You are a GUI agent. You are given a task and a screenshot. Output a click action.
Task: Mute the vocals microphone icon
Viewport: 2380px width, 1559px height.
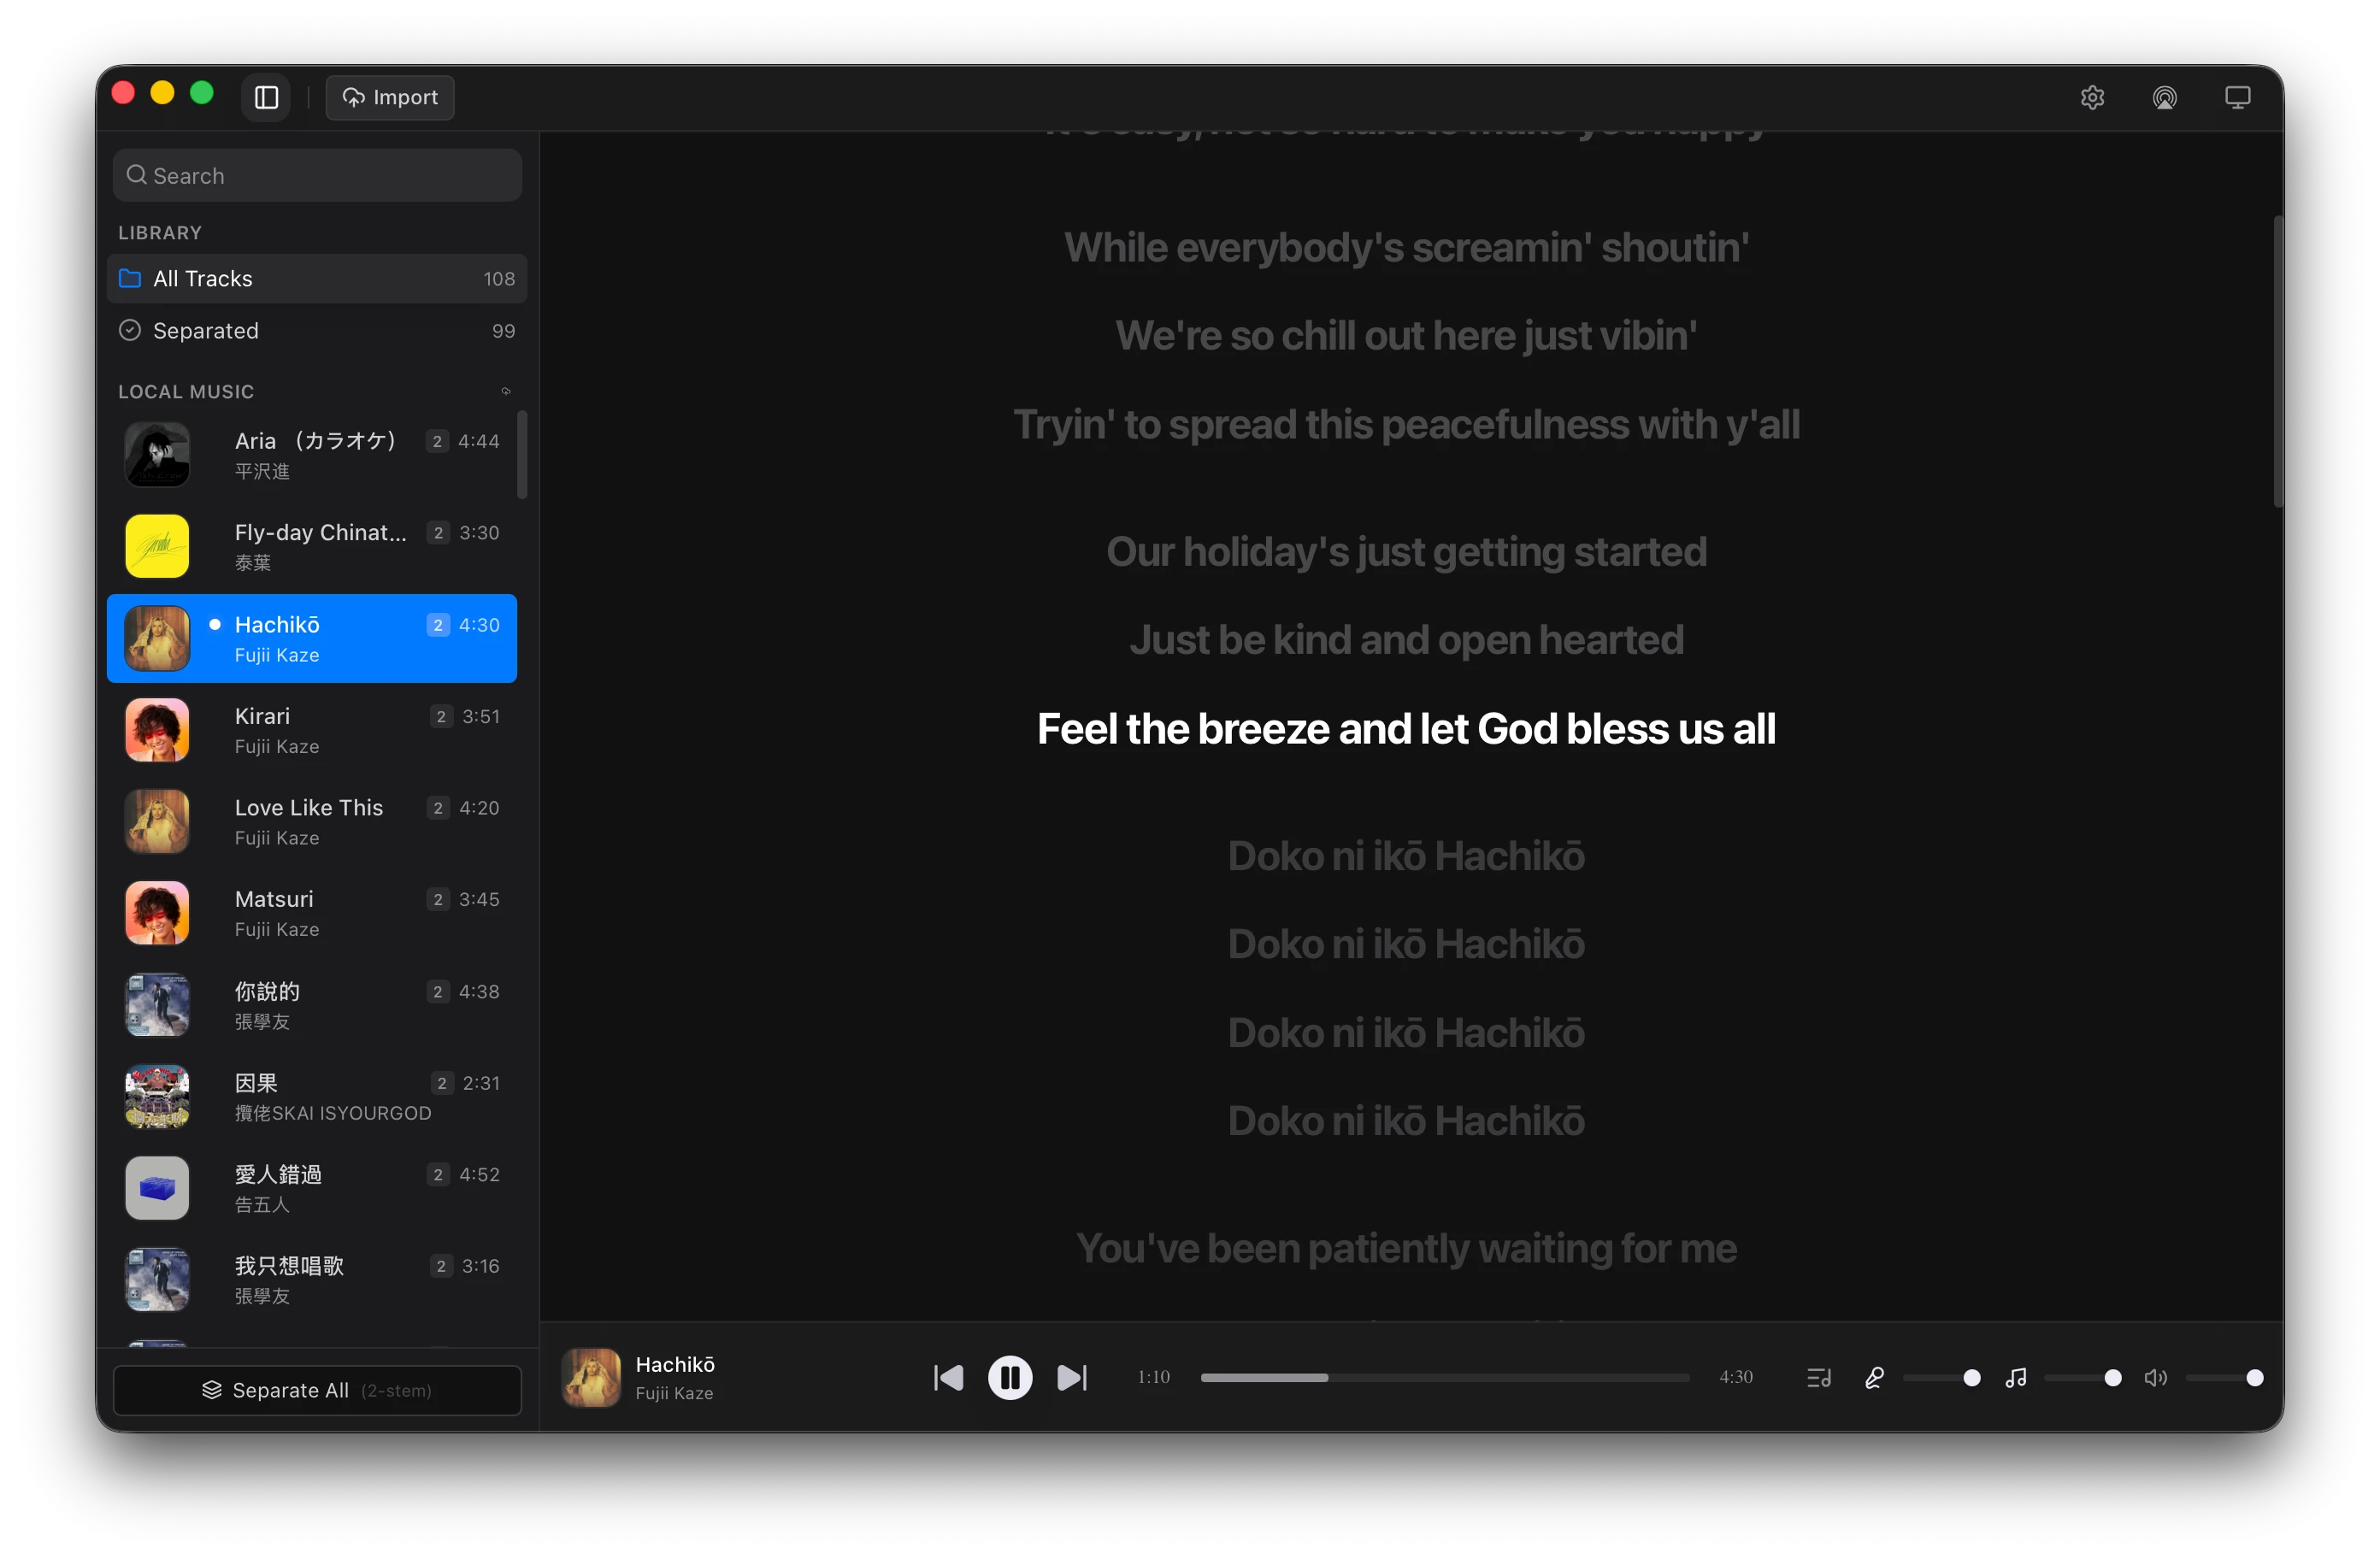click(x=1874, y=1377)
